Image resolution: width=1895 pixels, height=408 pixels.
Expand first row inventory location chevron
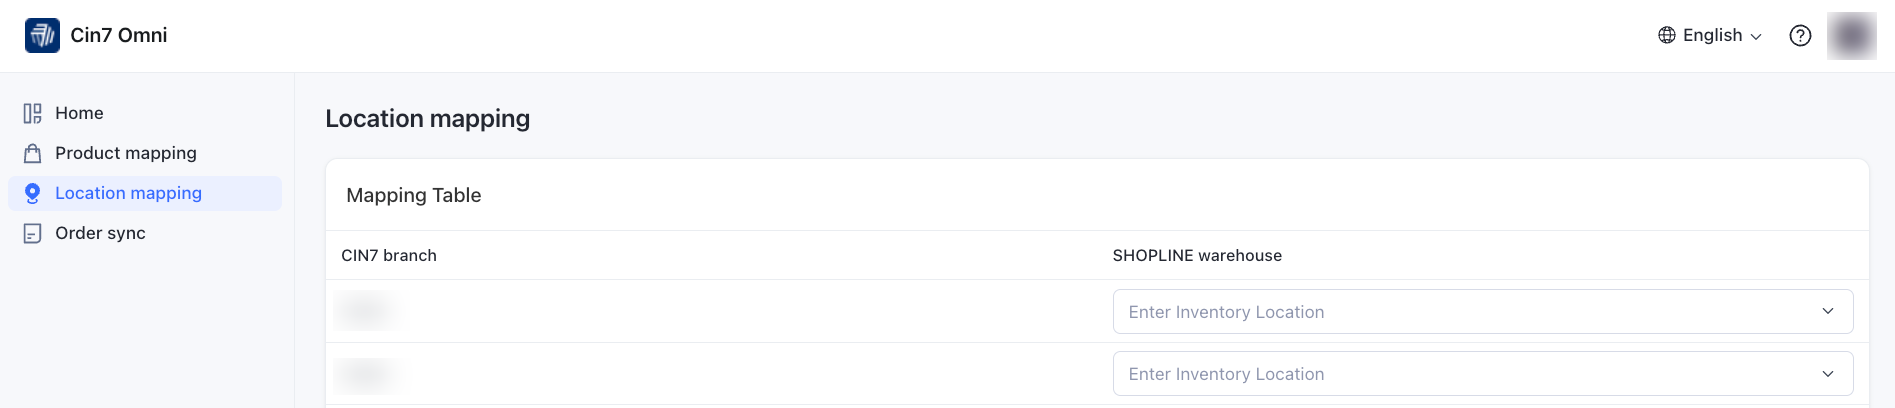1827,312
